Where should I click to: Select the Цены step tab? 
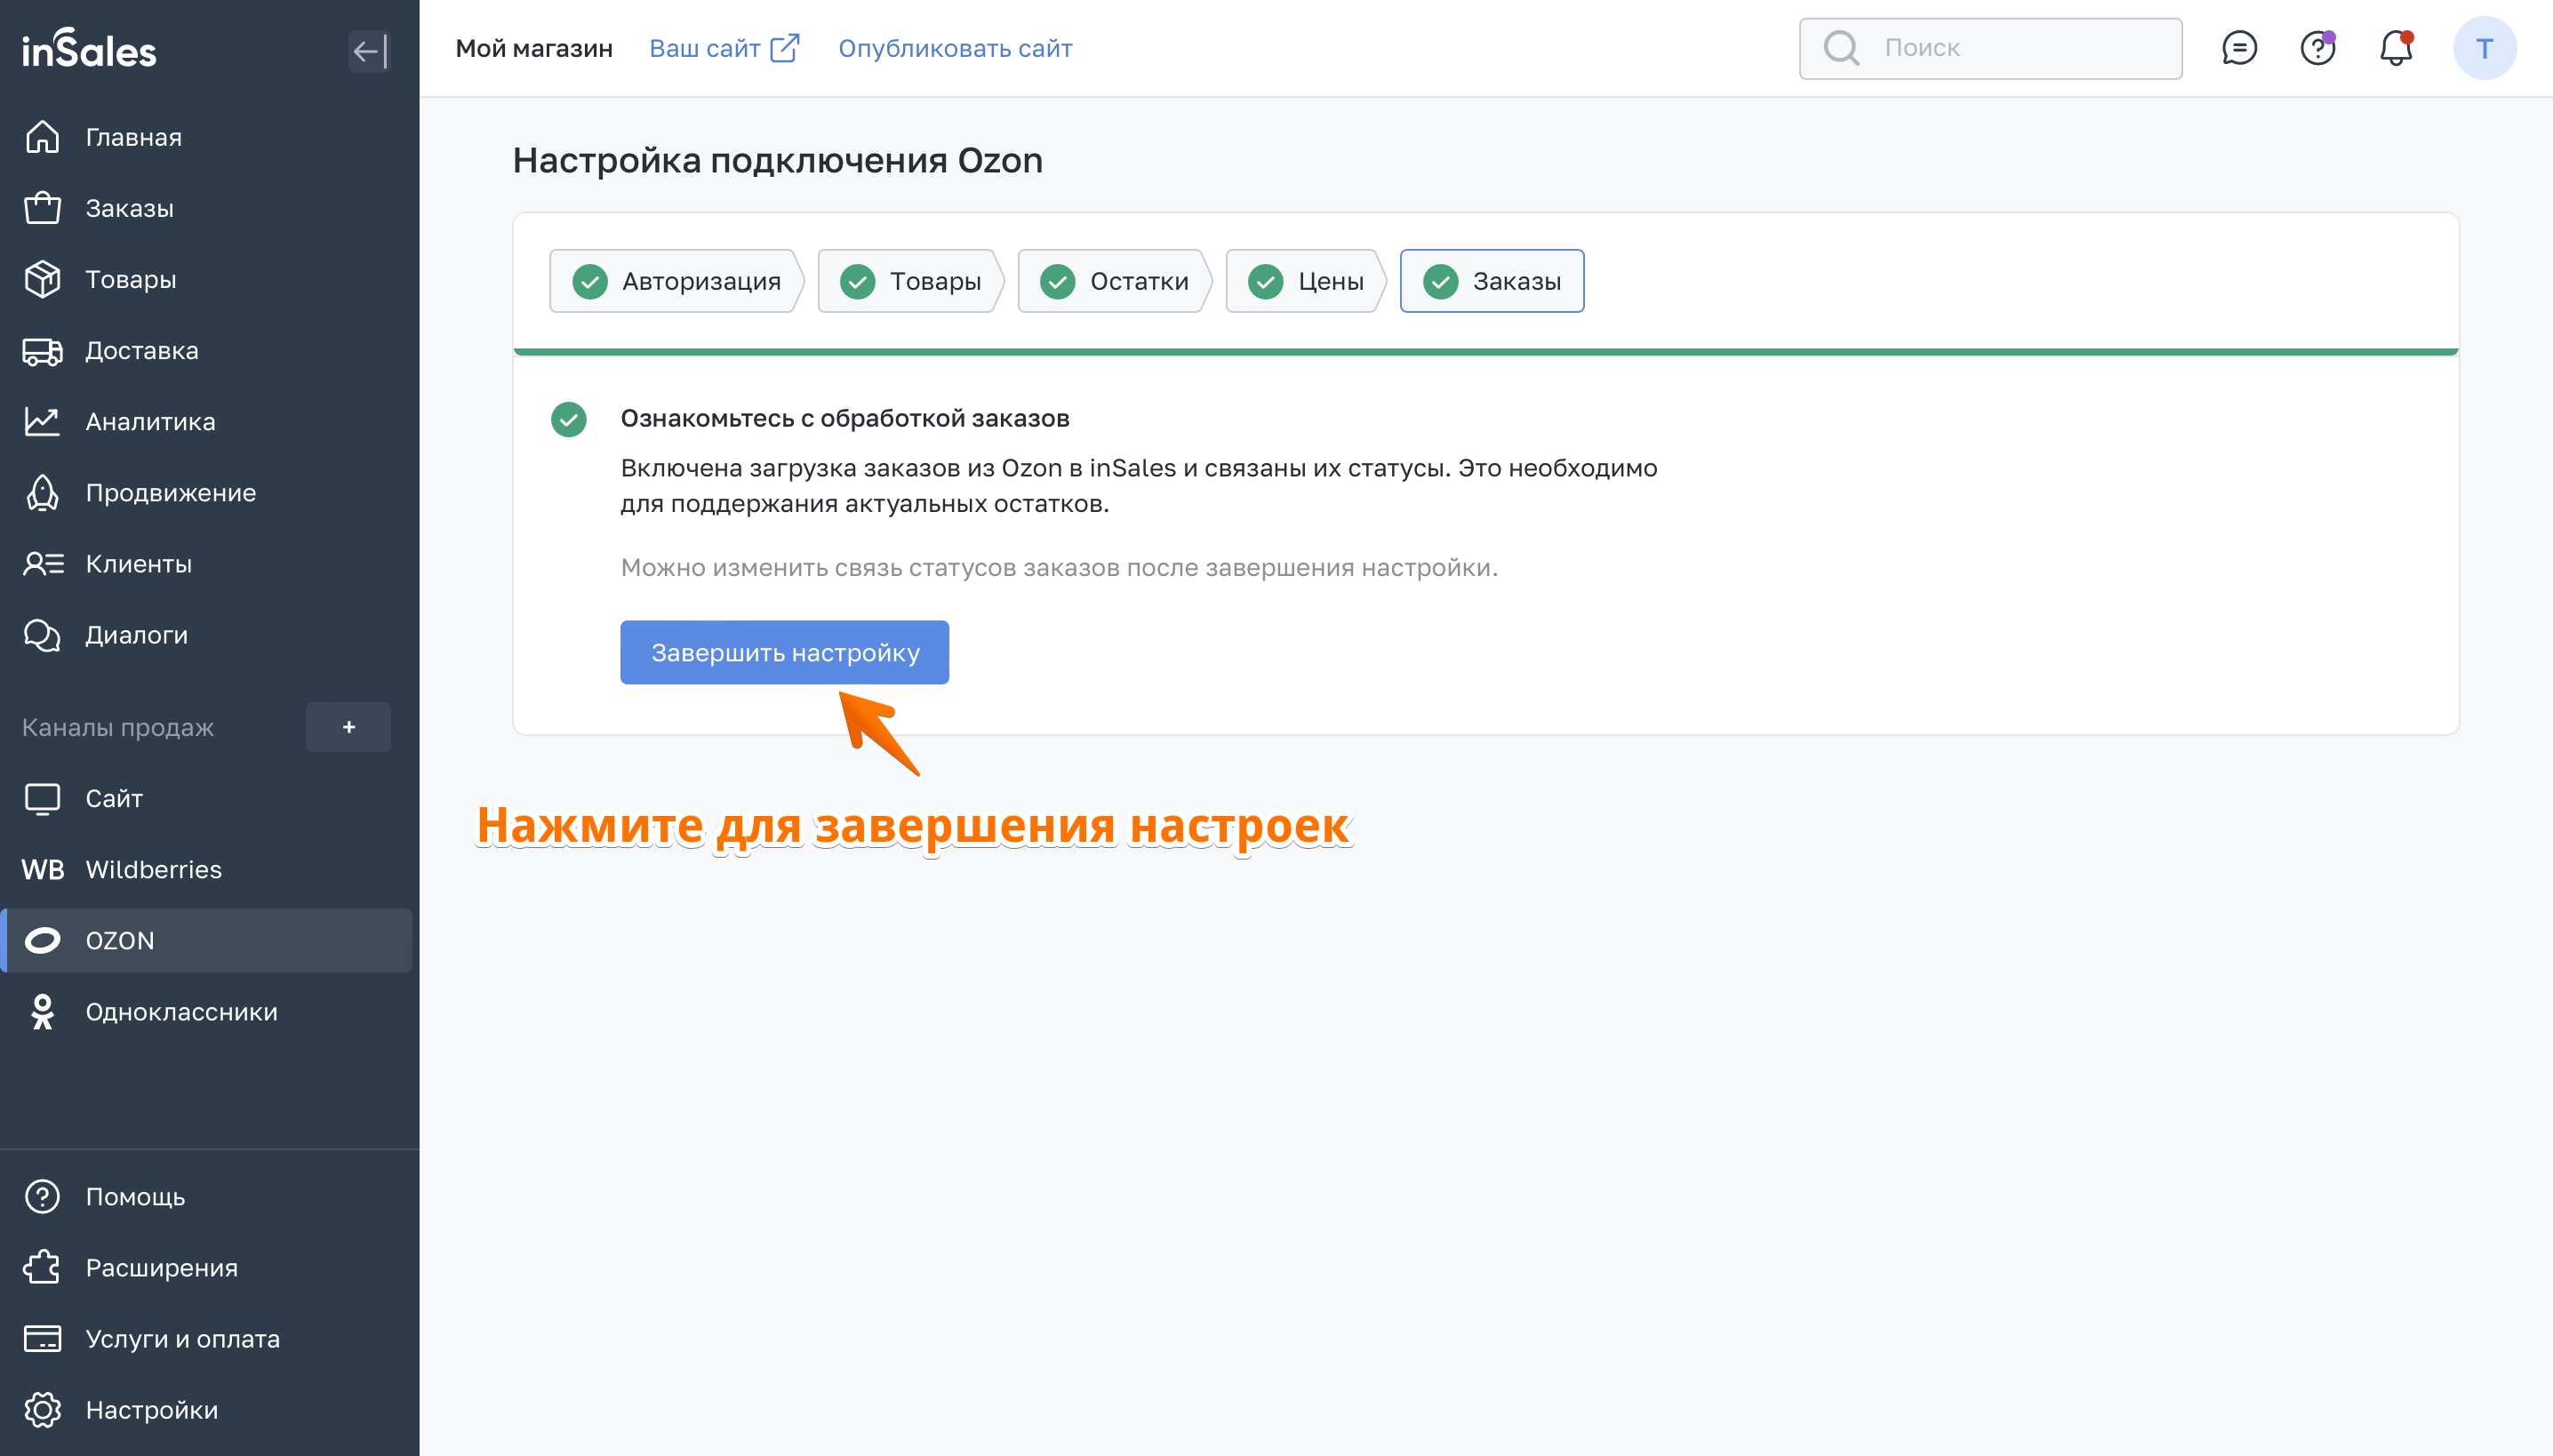(1304, 281)
